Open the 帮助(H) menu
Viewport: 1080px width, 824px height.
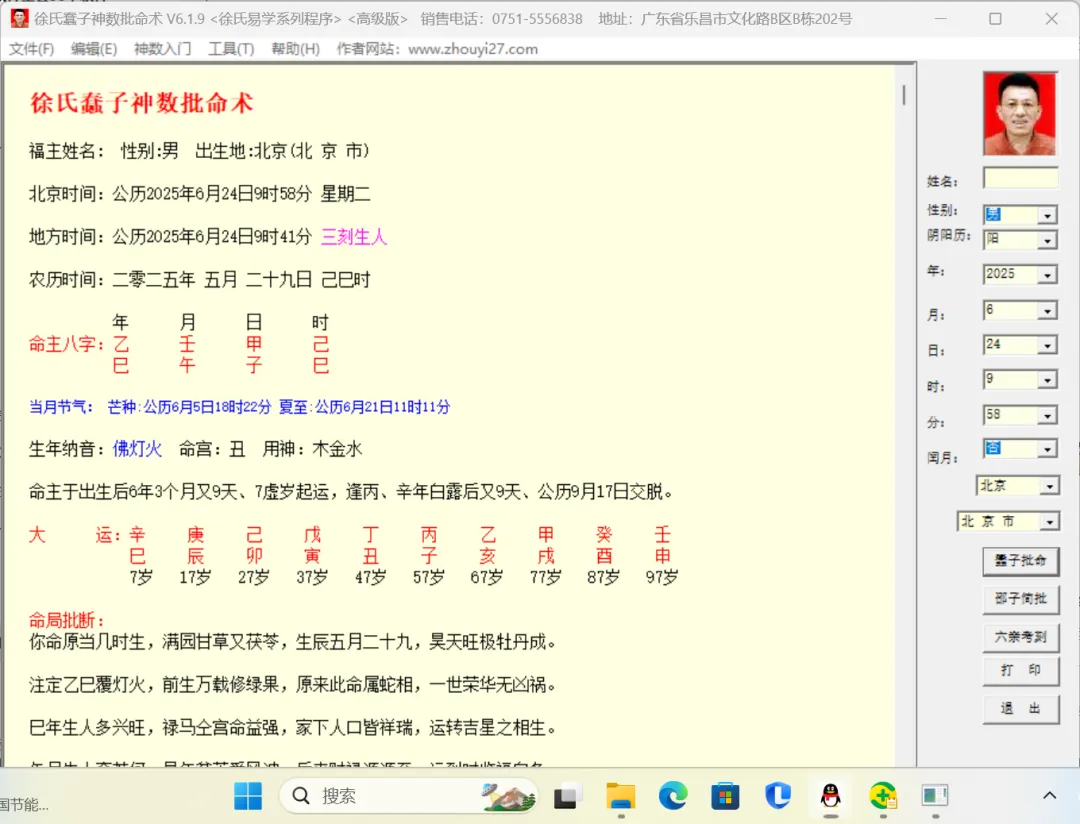click(x=295, y=49)
